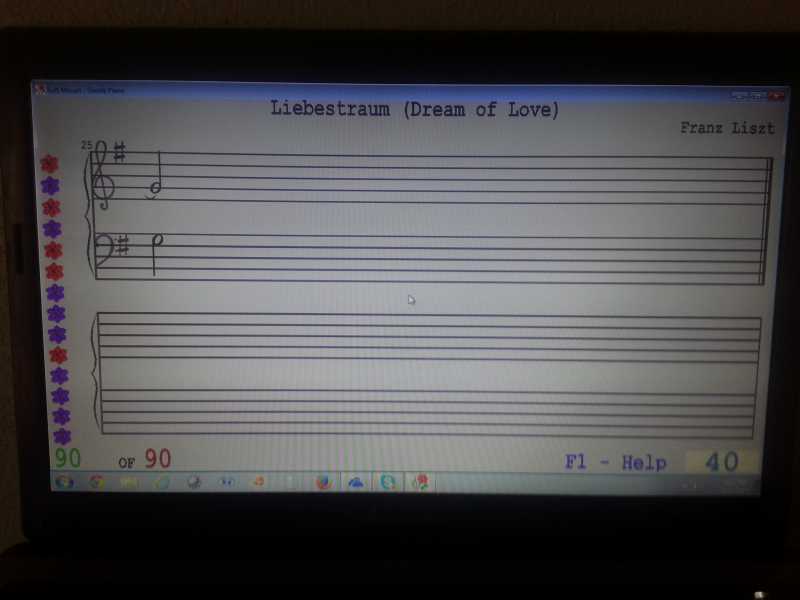The width and height of the screenshot is (800, 600).
Task: Open the Windows Start menu orb
Action: click(64, 482)
